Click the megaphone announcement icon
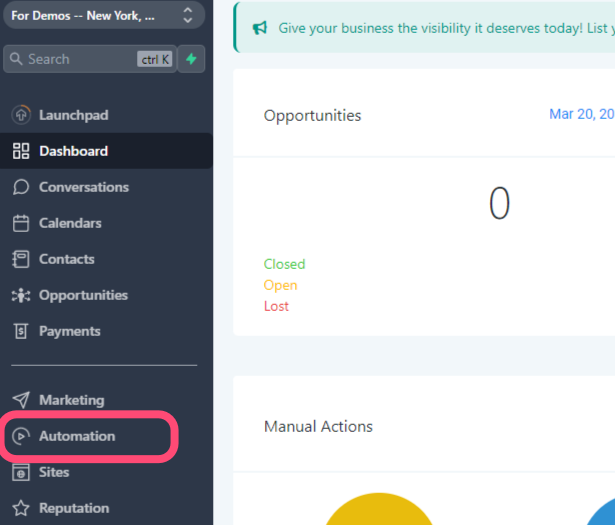 pyautogui.click(x=260, y=28)
